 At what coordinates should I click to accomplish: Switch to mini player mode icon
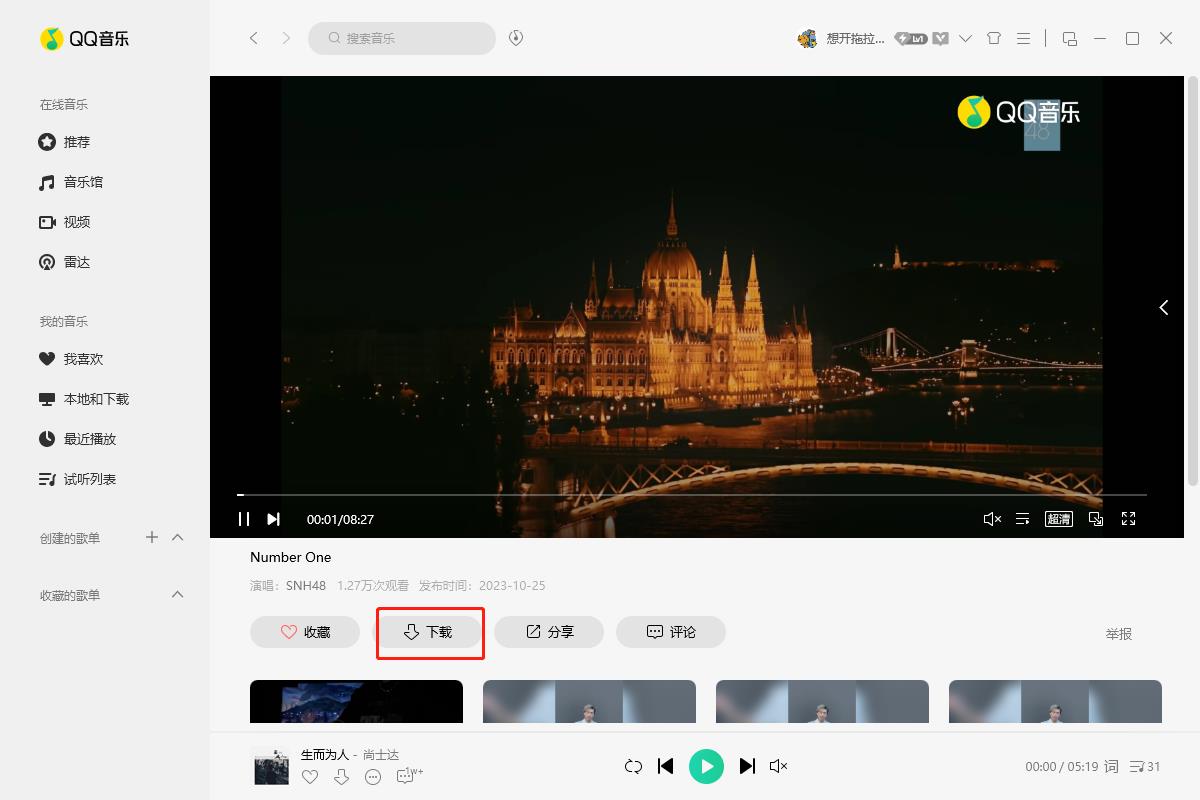pyautogui.click(x=1069, y=38)
